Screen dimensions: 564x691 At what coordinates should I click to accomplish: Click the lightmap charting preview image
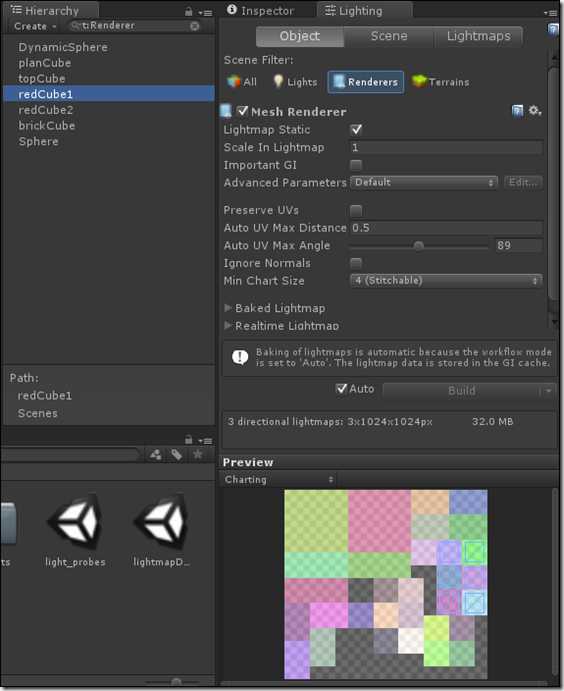point(386,584)
